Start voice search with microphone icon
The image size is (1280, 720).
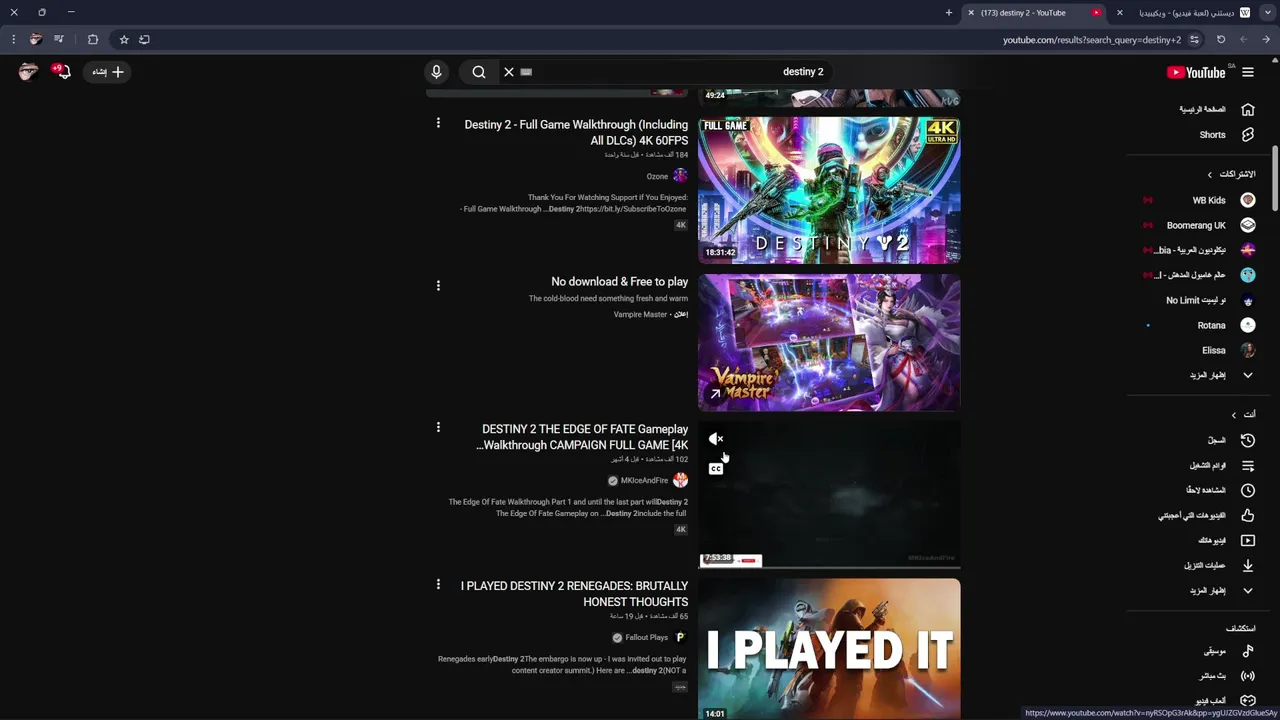(436, 72)
